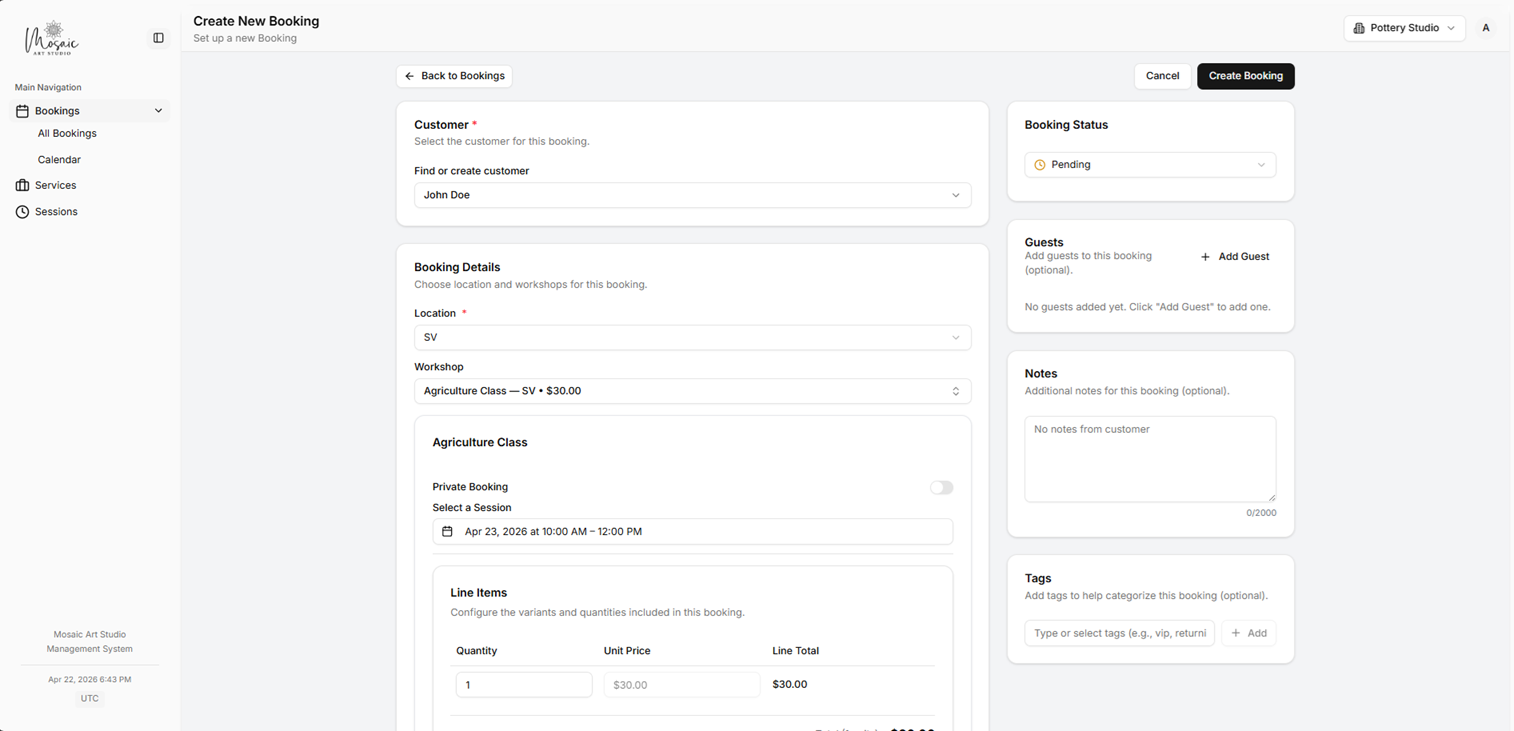Expand the Location dropdown showing SV
Screen dimensions: 1514x731
pos(693,337)
